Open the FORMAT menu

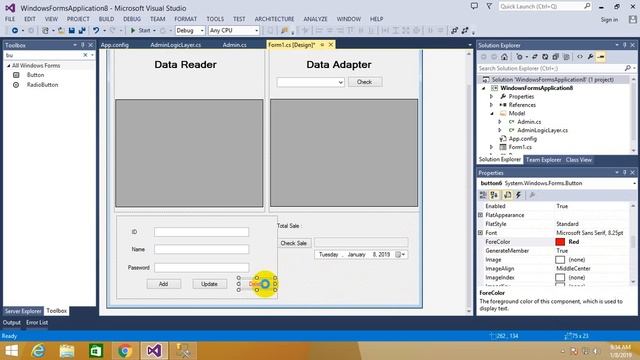click(x=185, y=19)
